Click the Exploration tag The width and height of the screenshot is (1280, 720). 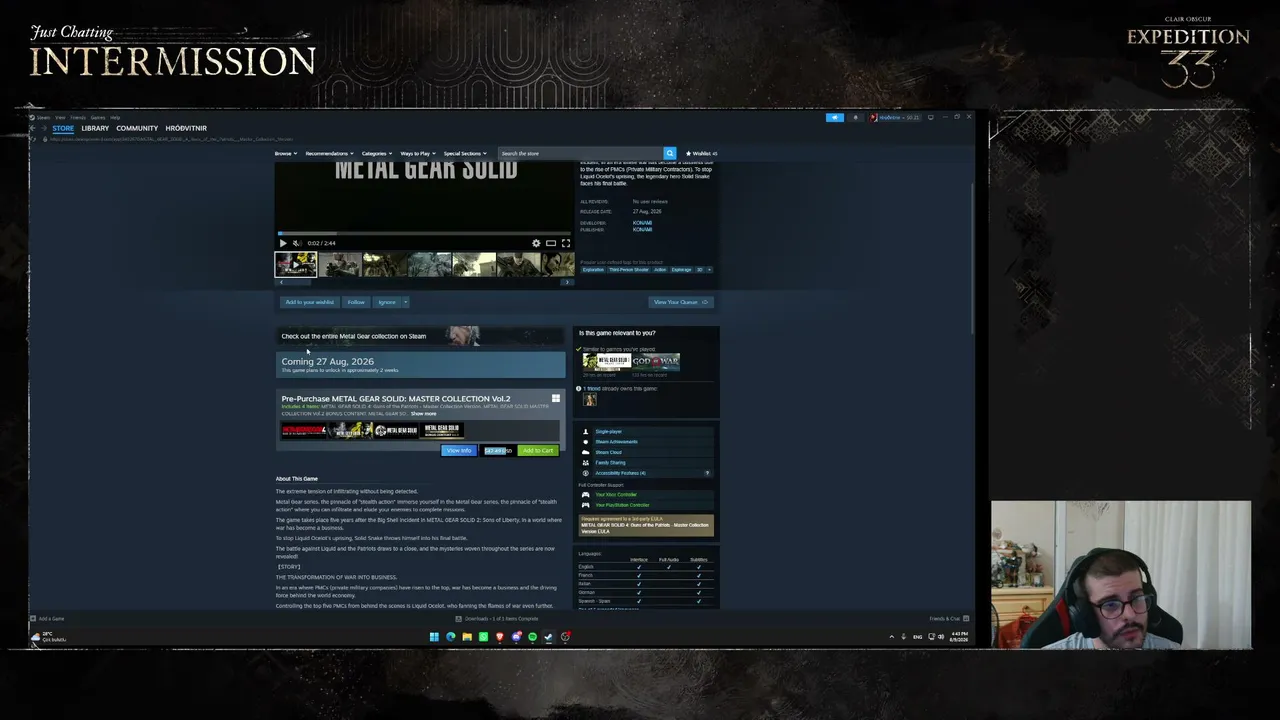click(x=593, y=269)
